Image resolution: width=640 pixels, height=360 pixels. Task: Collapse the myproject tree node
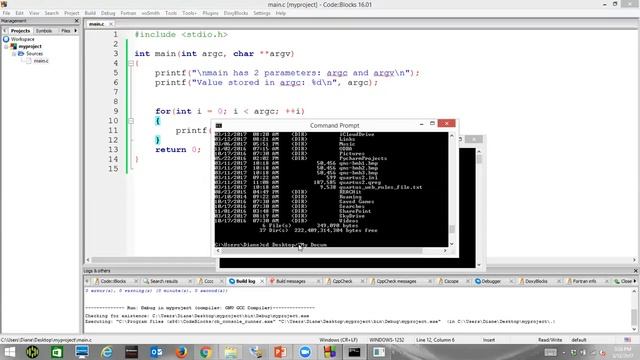tap(6, 47)
